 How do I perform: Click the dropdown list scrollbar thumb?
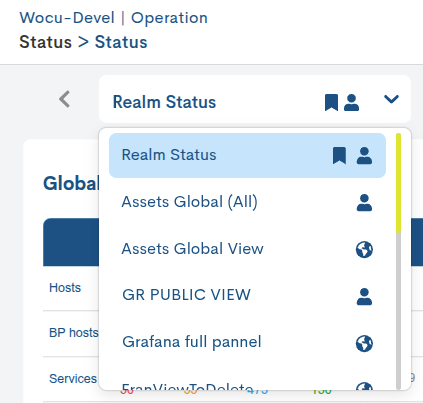(x=398, y=183)
